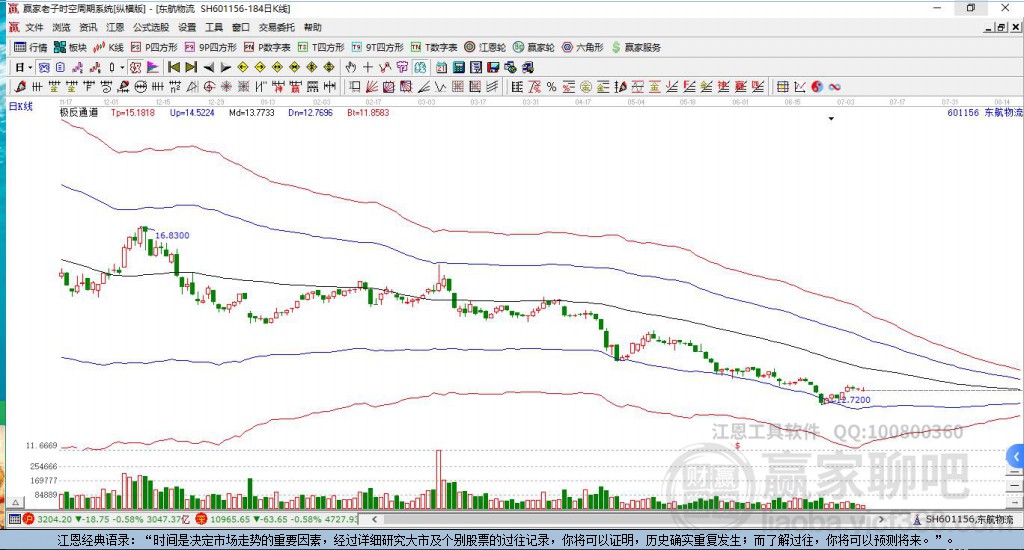Toggle the boxed red 双 icon
Viewport: 1024px width, 550px height.
click(135, 67)
